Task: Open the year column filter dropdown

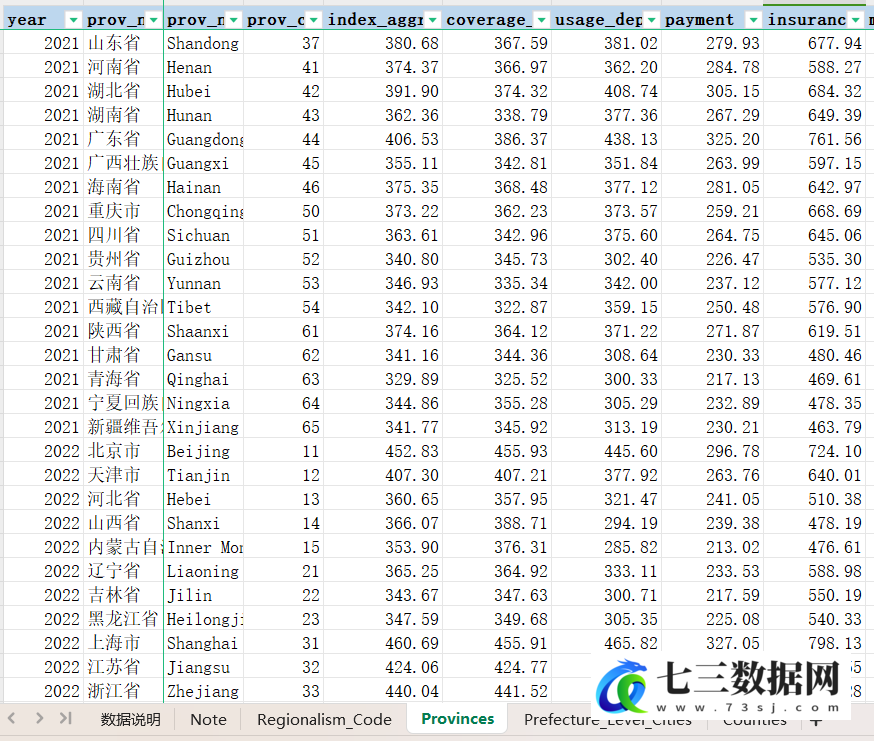Action: click(73, 21)
